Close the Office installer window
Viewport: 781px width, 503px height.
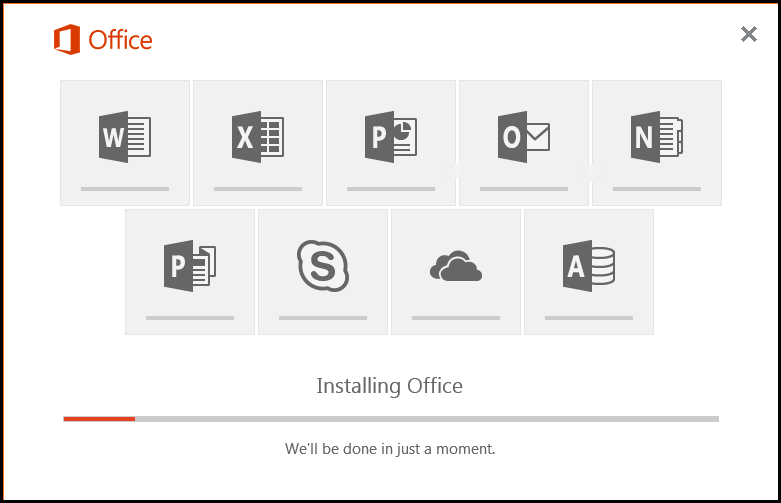point(749,34)
